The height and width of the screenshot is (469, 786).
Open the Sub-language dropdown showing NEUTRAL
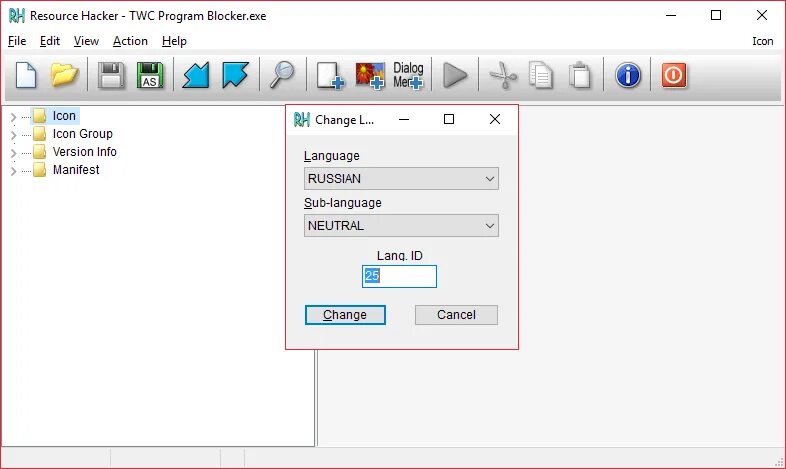401,225
